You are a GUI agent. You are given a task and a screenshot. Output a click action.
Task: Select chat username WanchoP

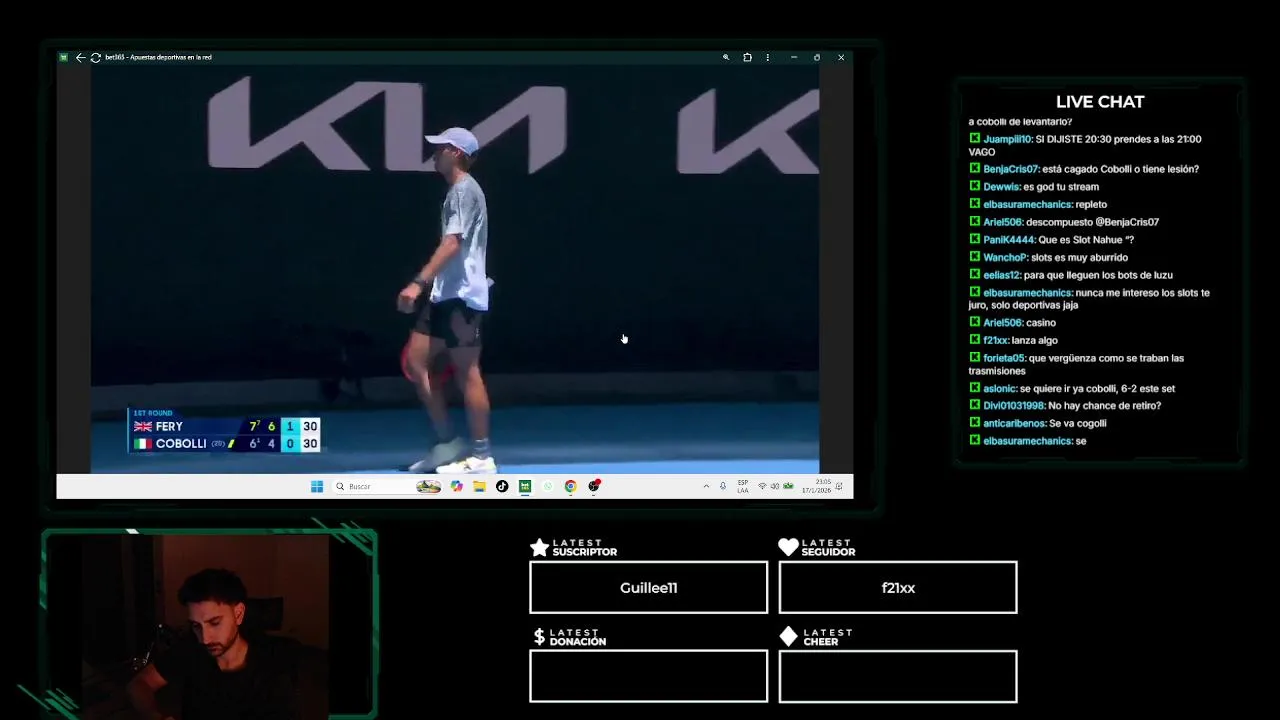coord(1005,257)
